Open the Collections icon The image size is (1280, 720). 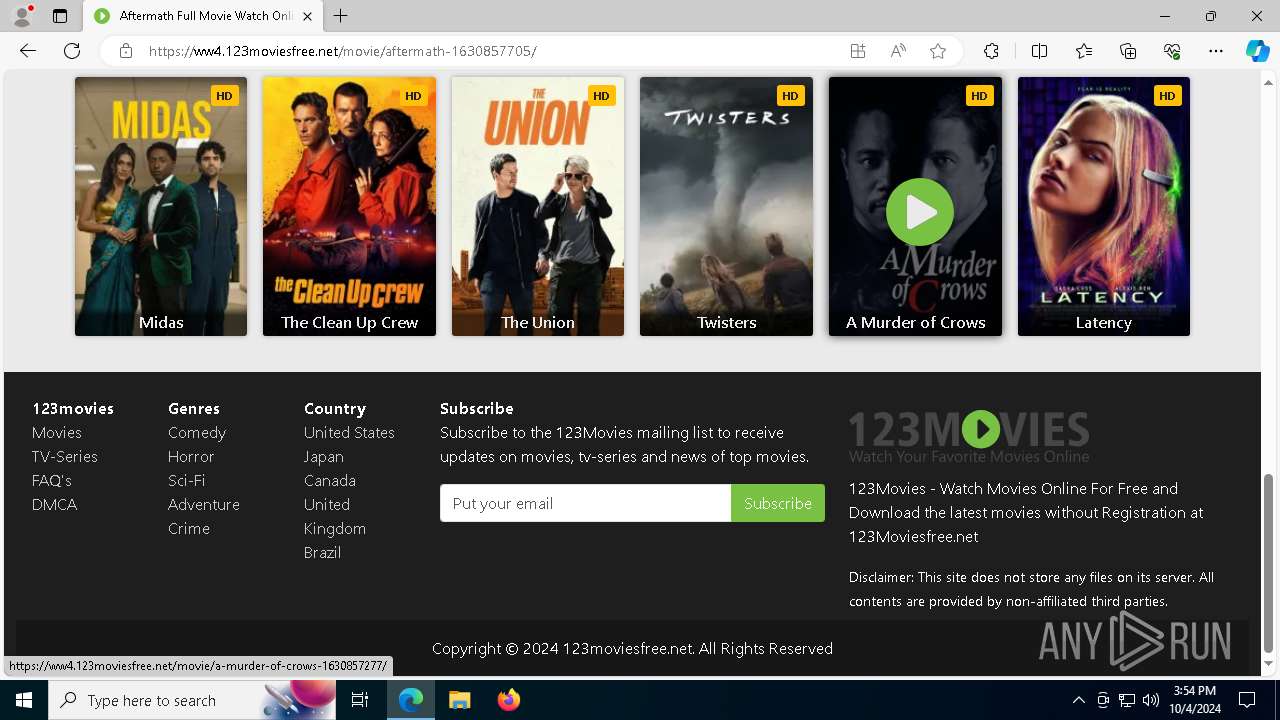point(1128,51)
